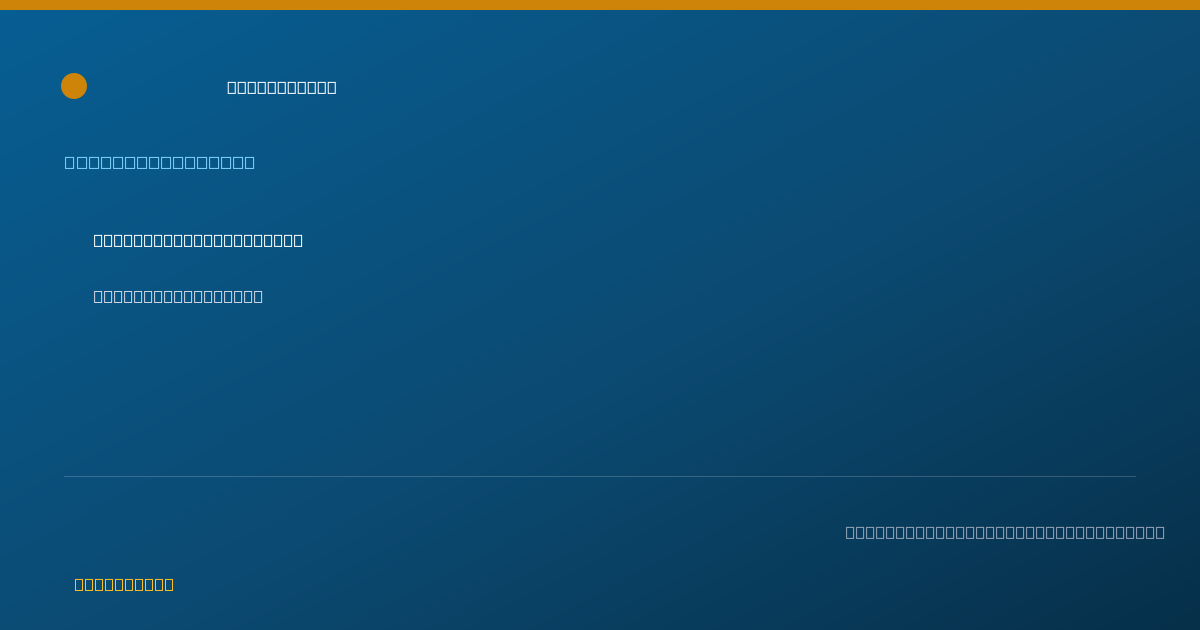Click the first character of the second body line

98,296
